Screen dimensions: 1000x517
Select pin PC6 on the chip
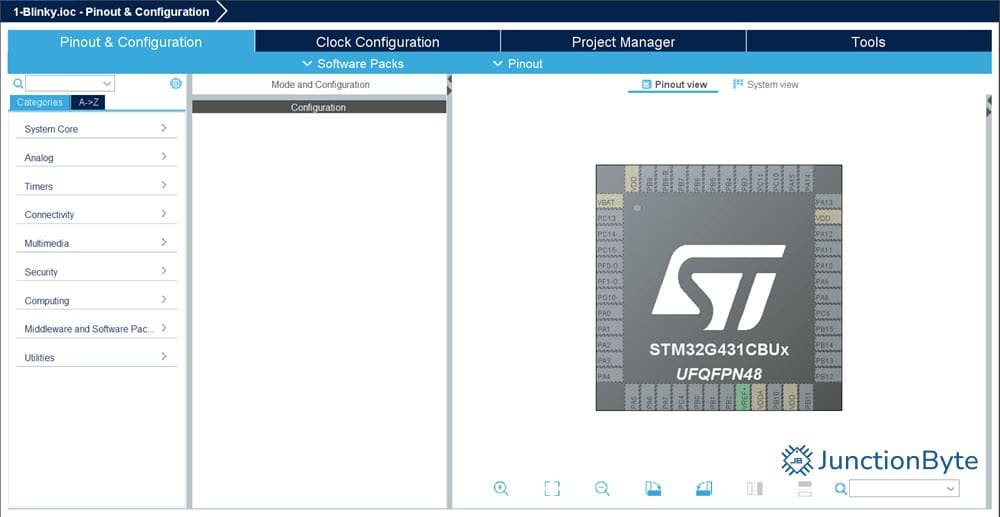[828, 313]
